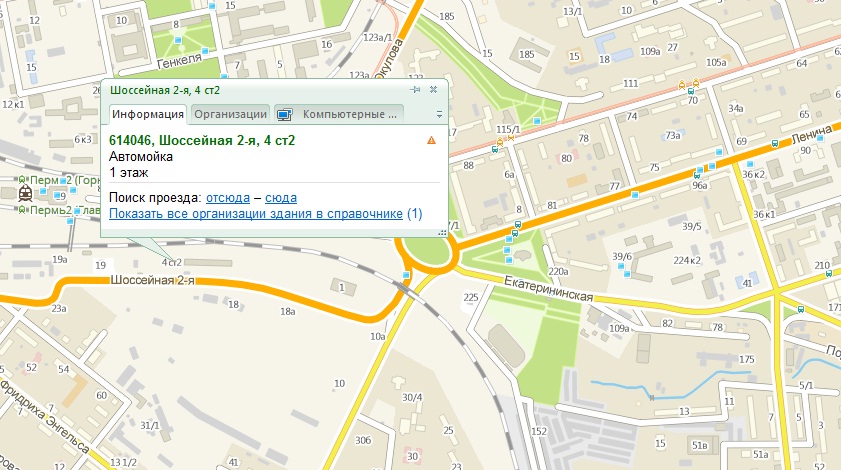Select building number 30/4

(x=412, y=398)
